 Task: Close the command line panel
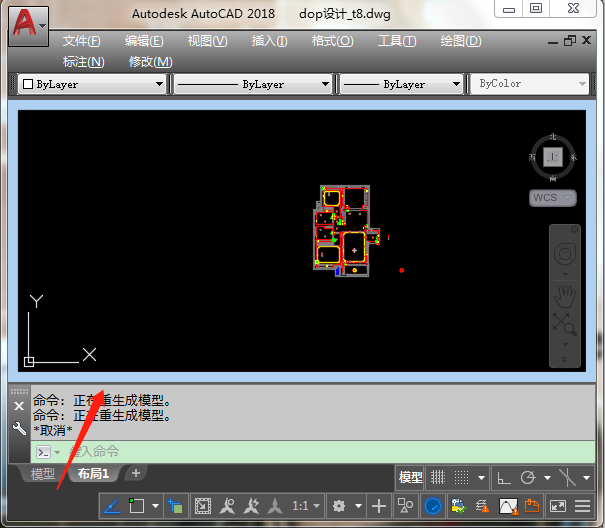[19, 406]
